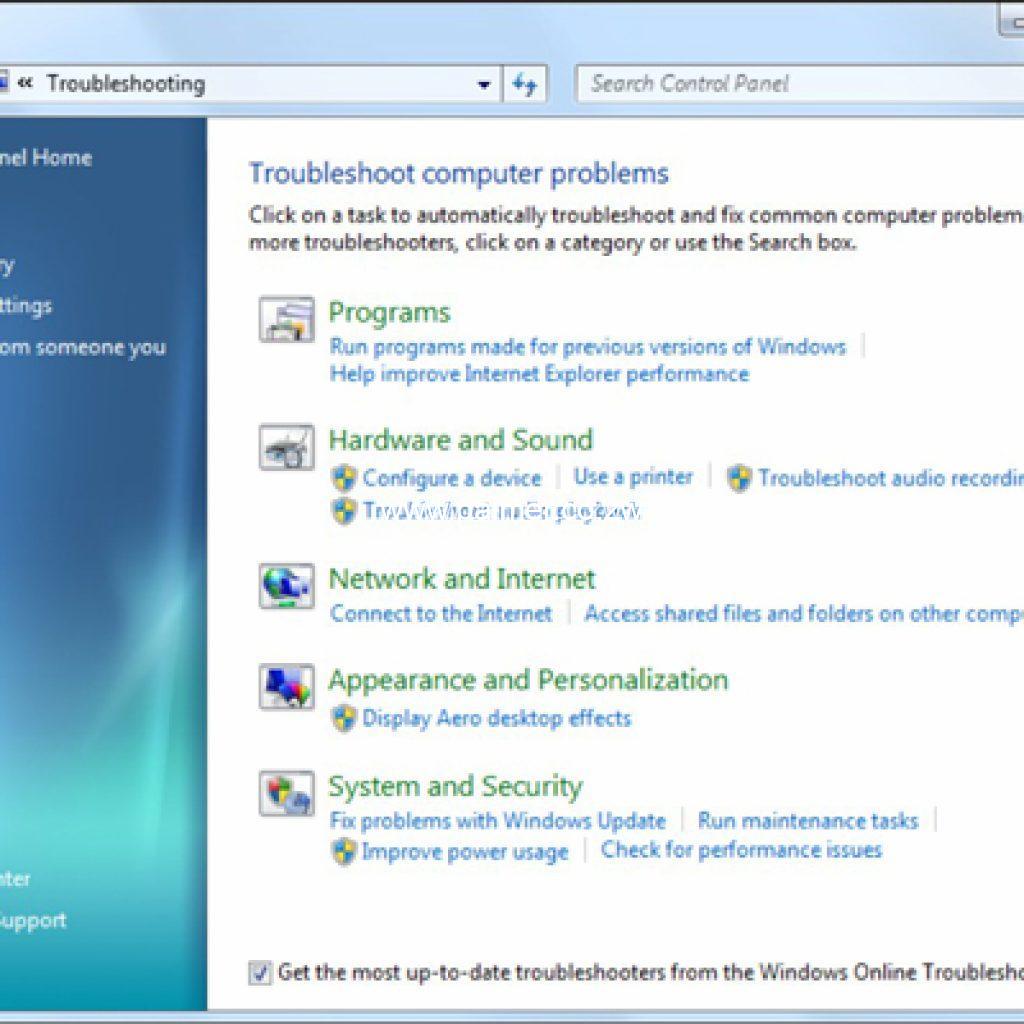Open Access shared files and folders link

tap(804, 613)
